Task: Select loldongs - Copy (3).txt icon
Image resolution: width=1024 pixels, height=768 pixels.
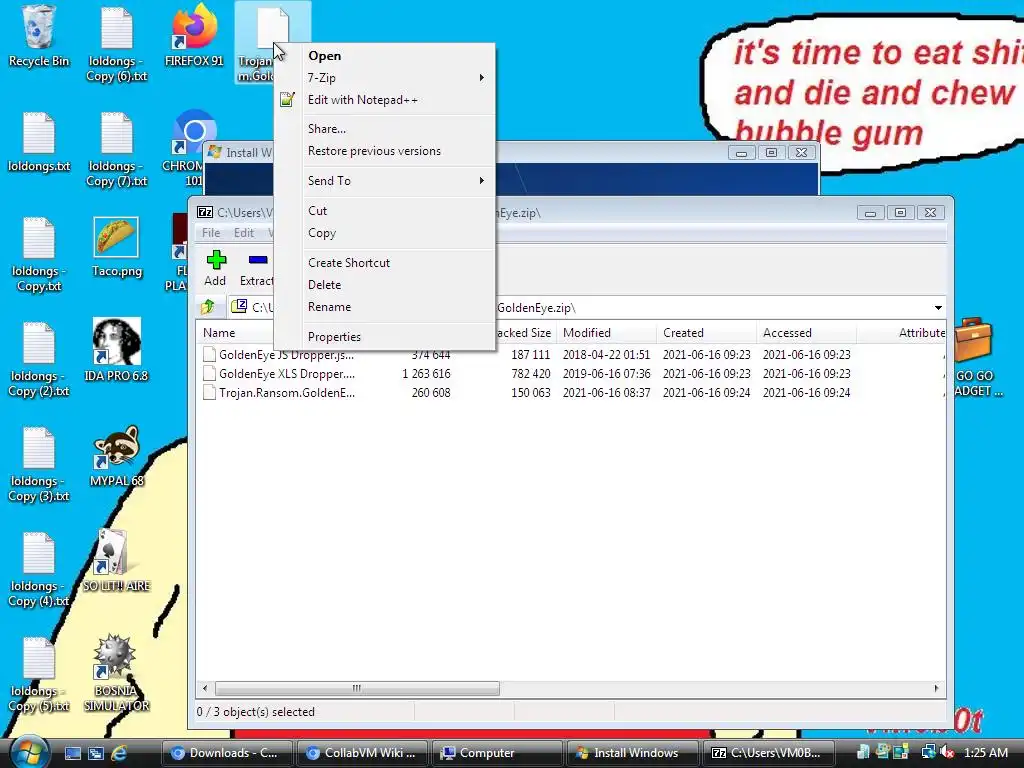Action: tap(39, 464)
